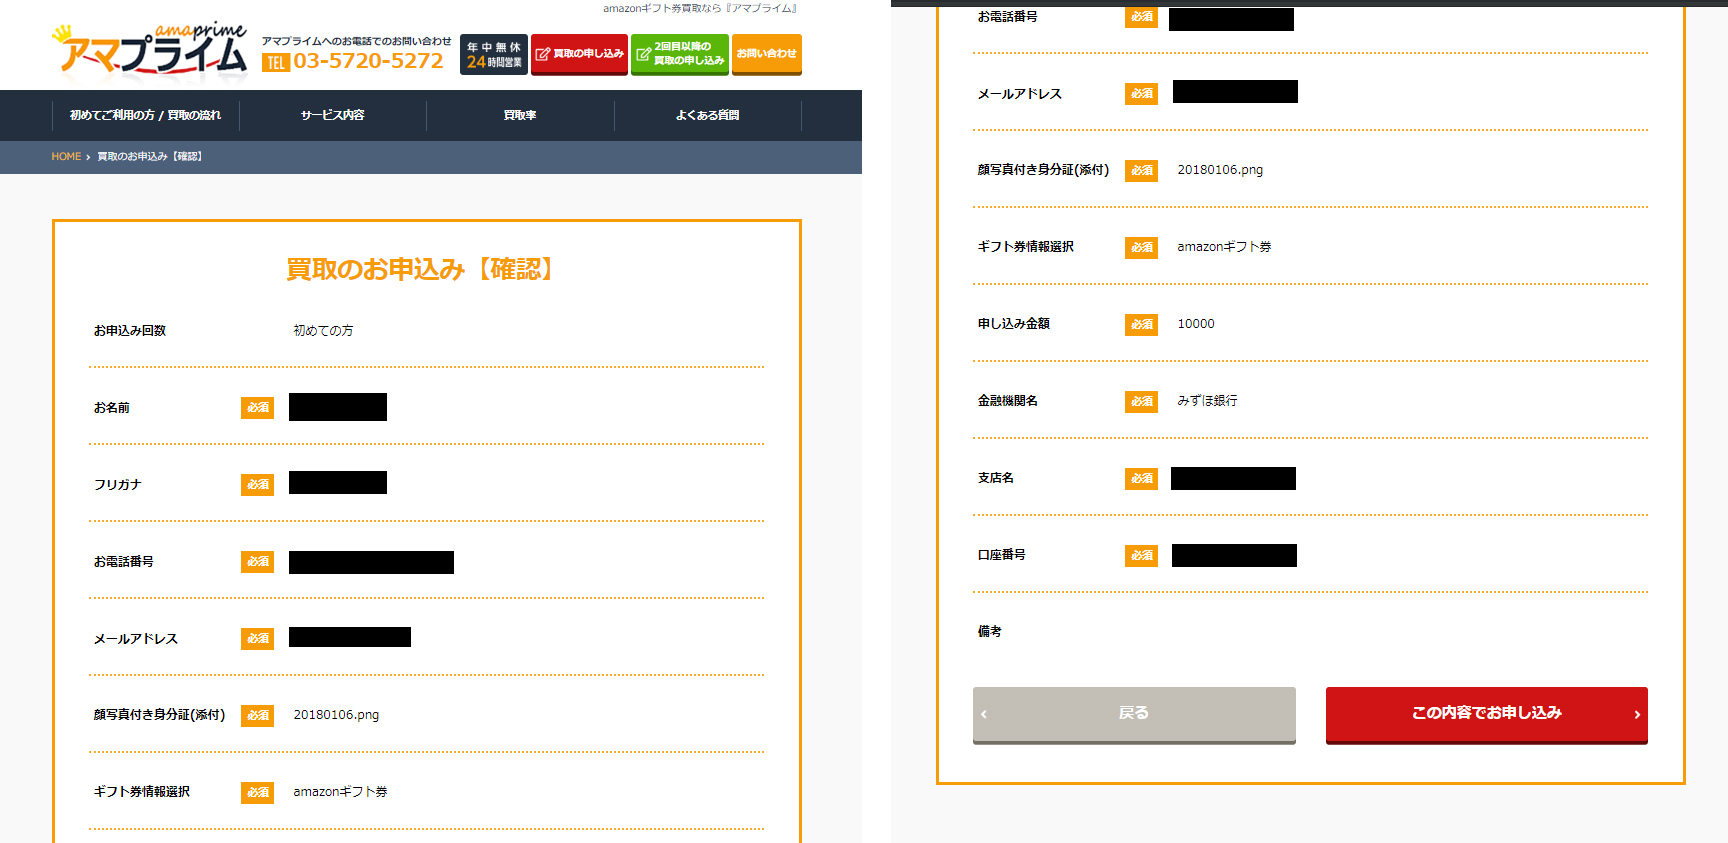This screenshot has width=1728, height=843.
Task: Click green 2回目以降の買取の申し込み button
Action: 680,54
